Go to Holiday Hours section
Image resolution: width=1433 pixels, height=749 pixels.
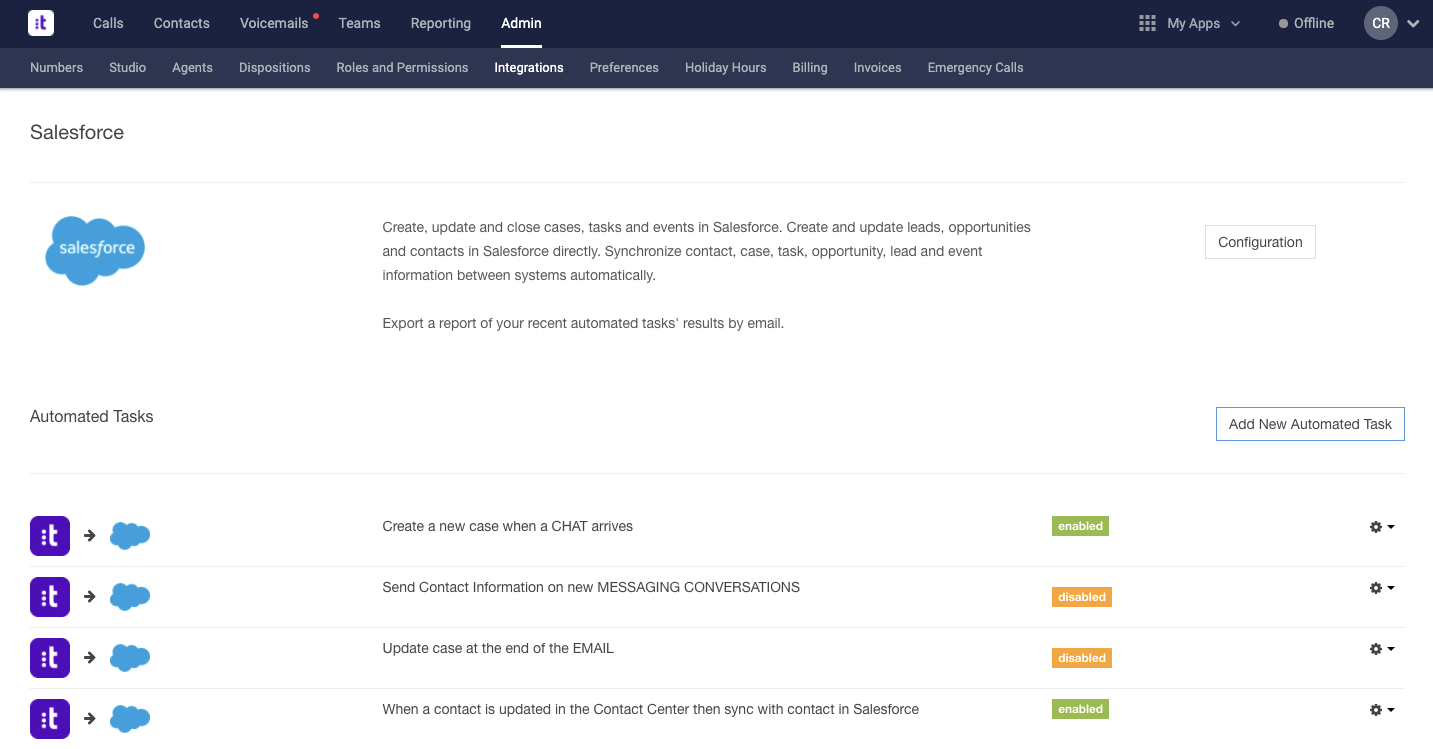click(x=726, y=68)
